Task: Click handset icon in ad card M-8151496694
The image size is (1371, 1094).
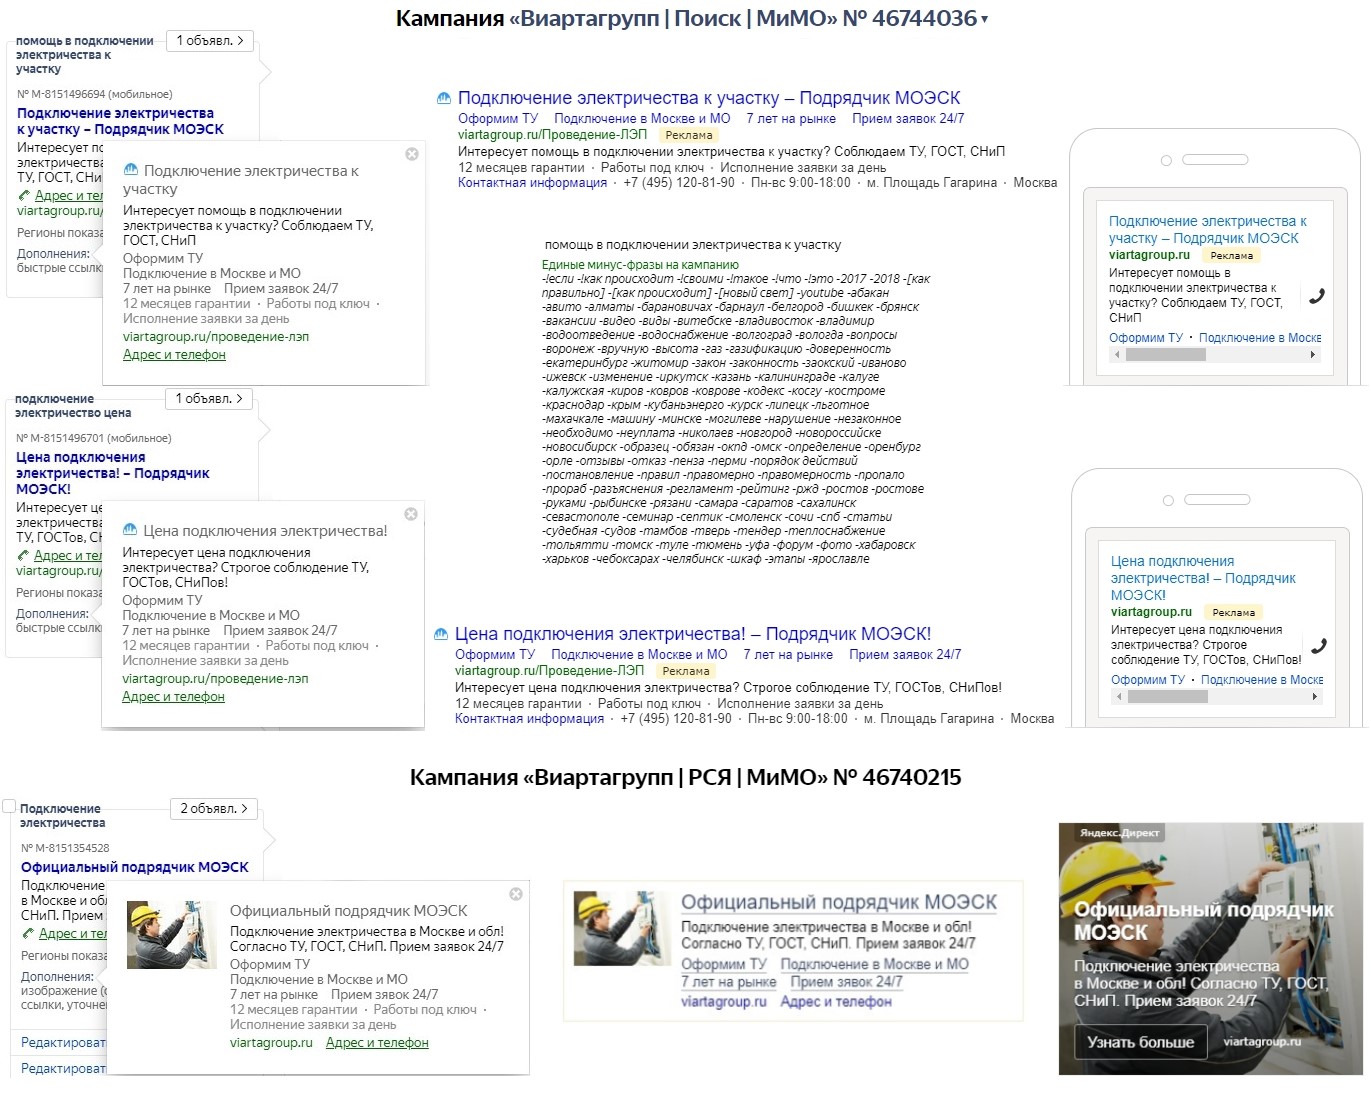Action: 24,196
